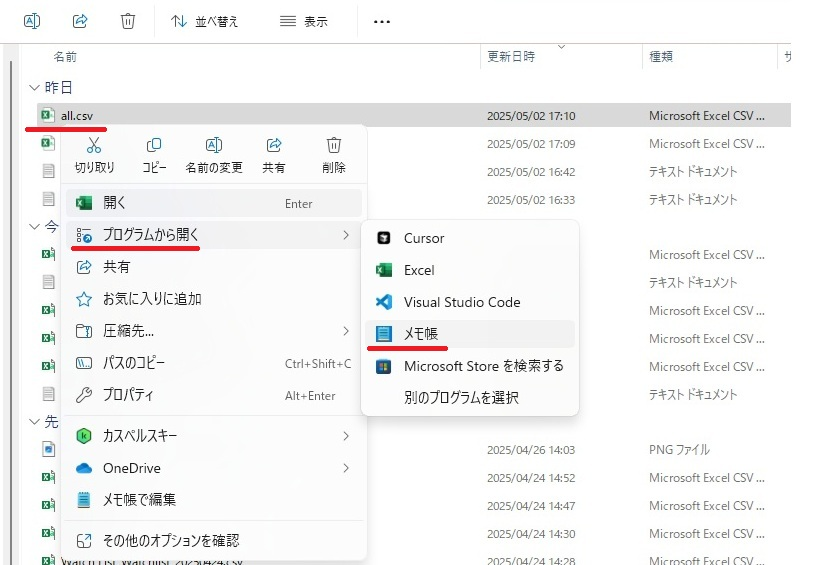The height and width of the screenshot is (565, 817).
Task: Click the chevron arrow beside 圧縮先...
Action: tap(346, 331)
